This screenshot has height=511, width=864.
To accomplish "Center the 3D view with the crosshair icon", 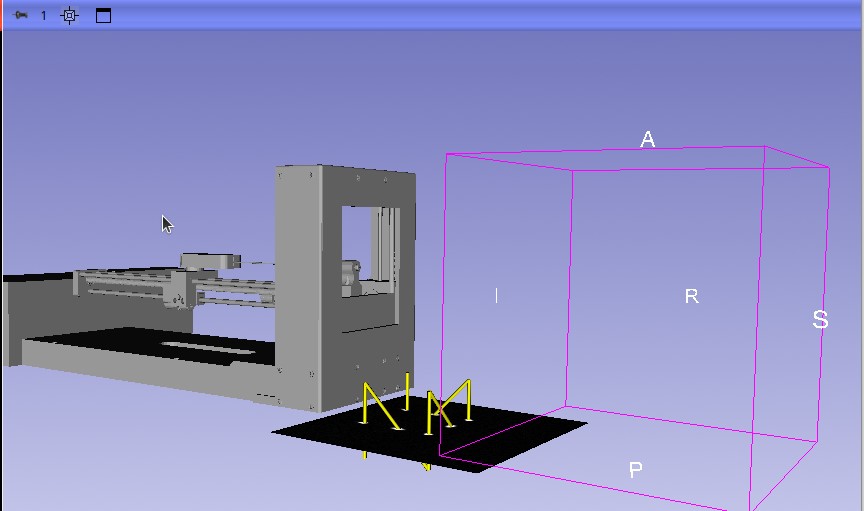I will click(x=69, y=15).
